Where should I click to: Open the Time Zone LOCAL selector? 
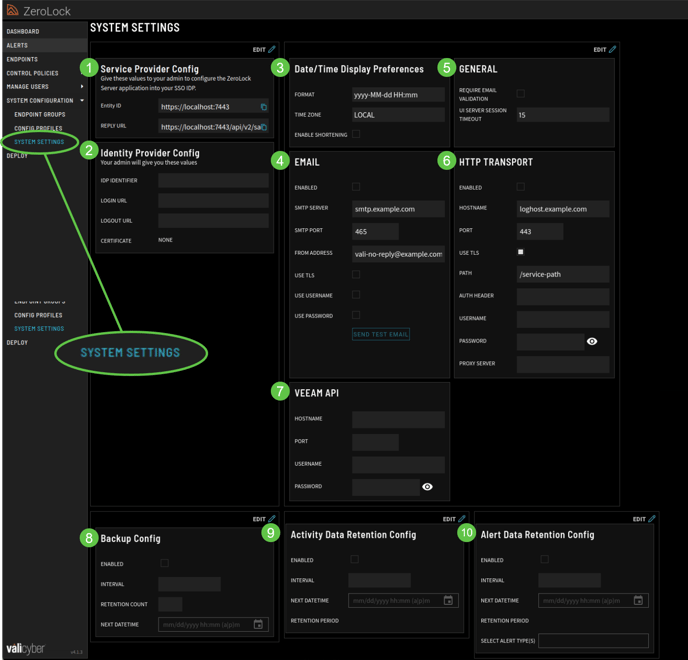398,115
